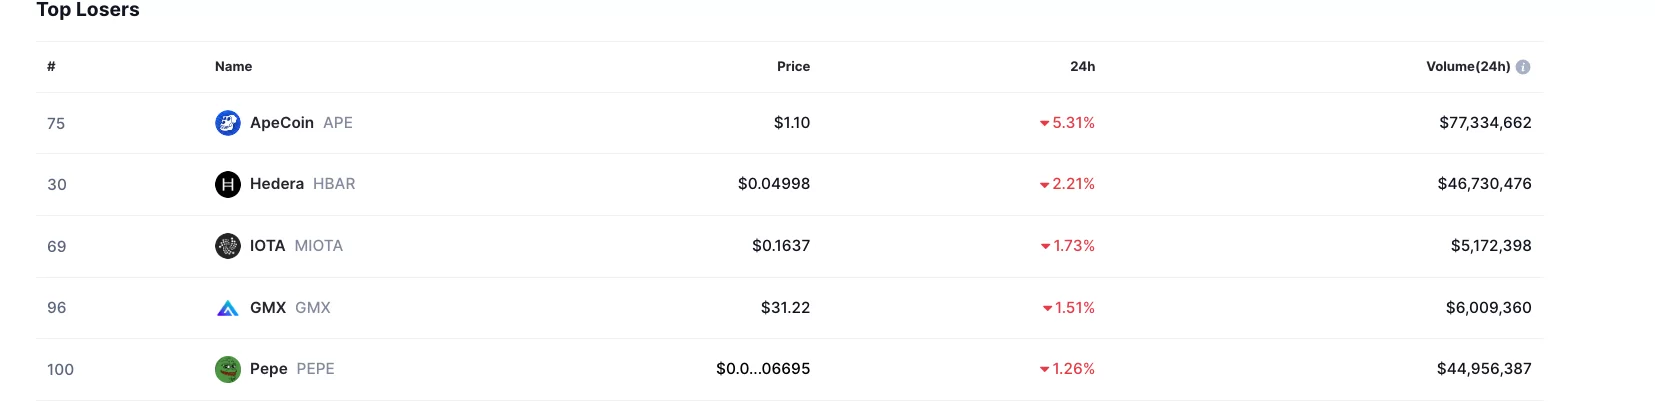Open the IOTA name link
The width and height of the screenshot is (1655, 402).
tap(267, 246)
